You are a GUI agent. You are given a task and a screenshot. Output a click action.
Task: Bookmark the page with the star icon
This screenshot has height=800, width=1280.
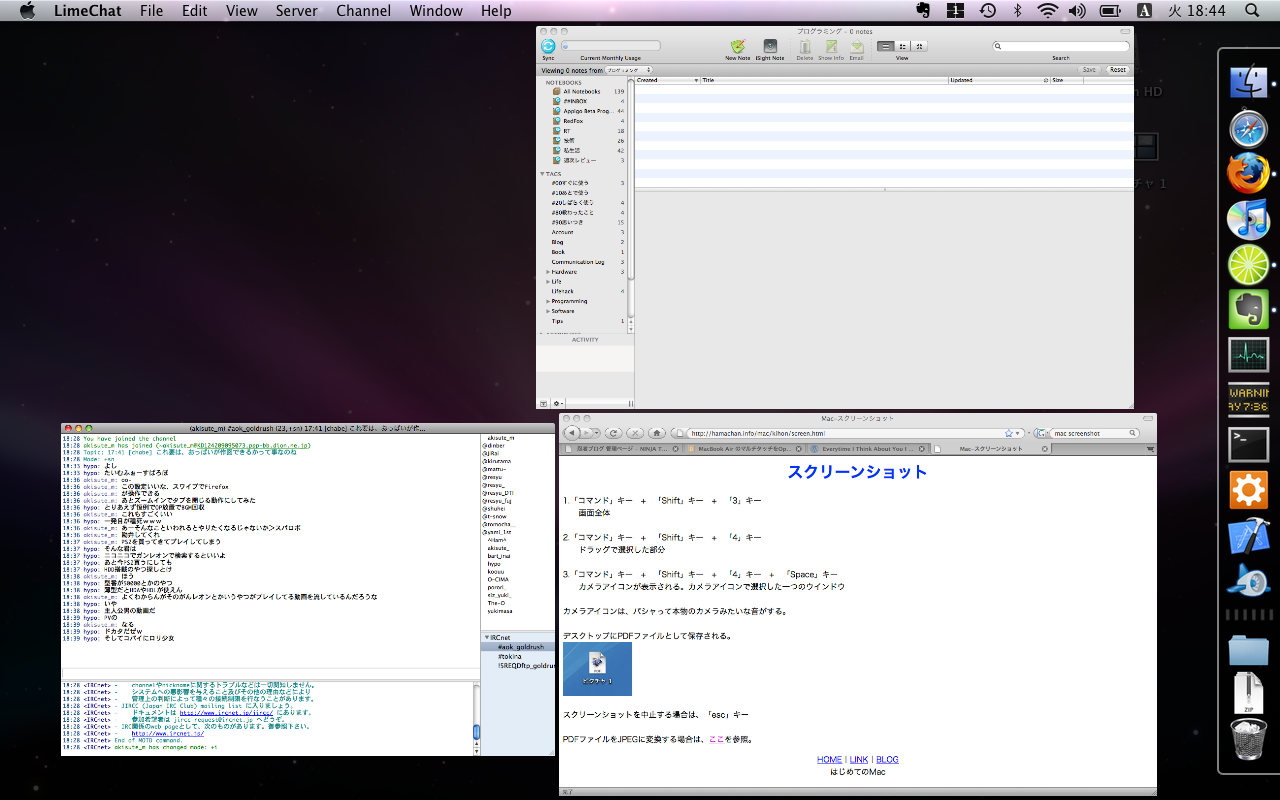(1008, 433)
